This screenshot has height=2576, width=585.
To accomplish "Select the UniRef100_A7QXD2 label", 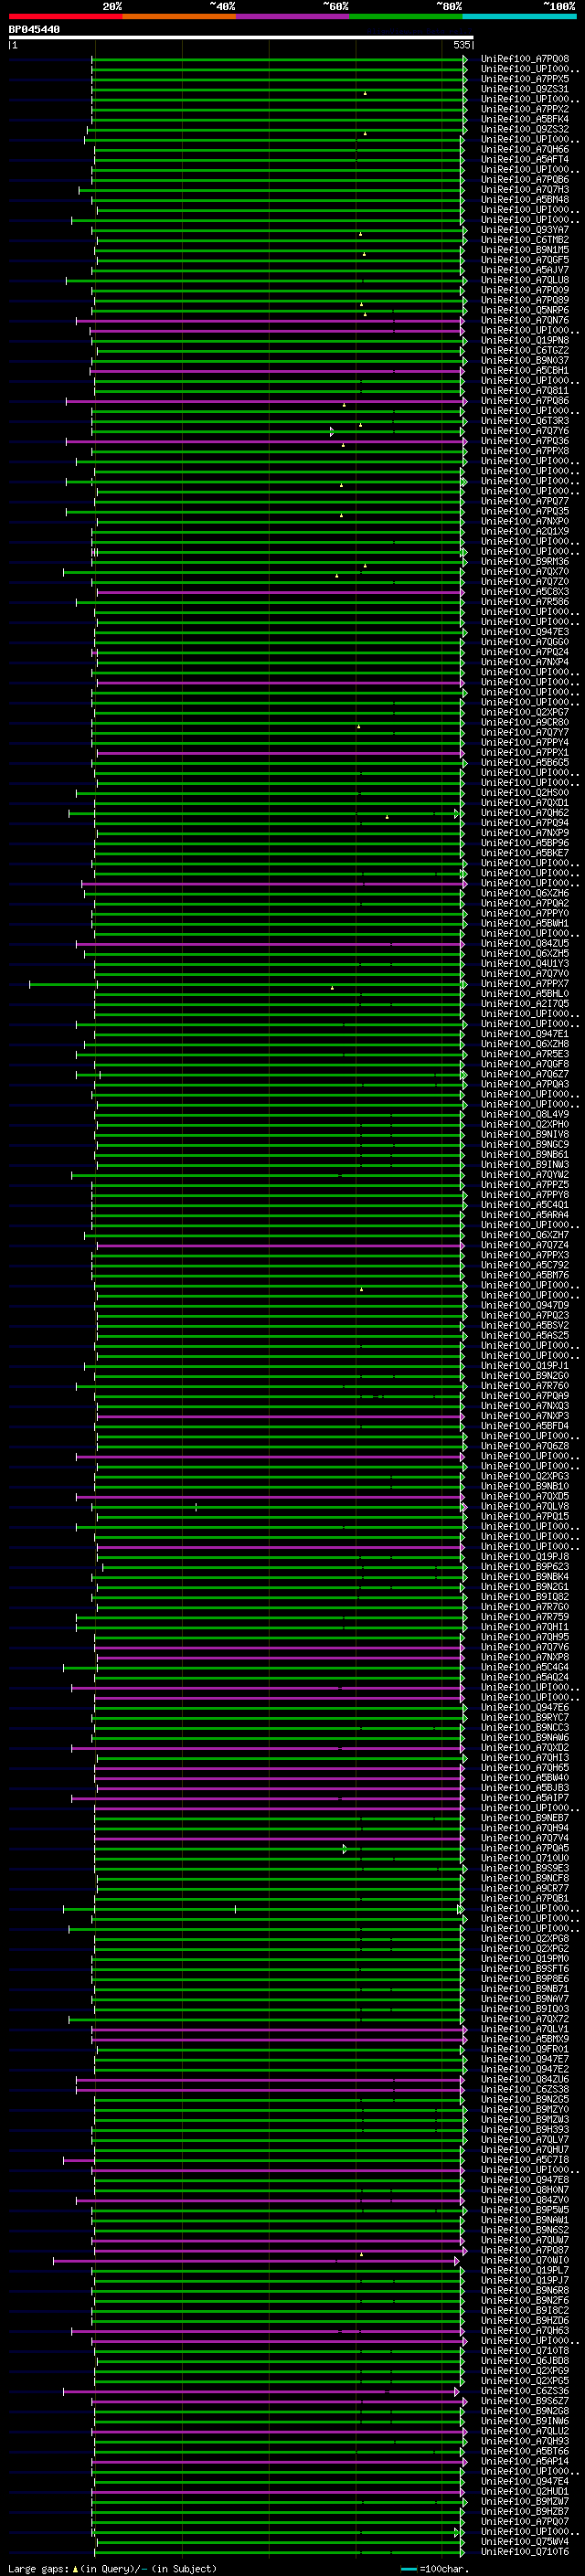I will [x=524, y=1747].
